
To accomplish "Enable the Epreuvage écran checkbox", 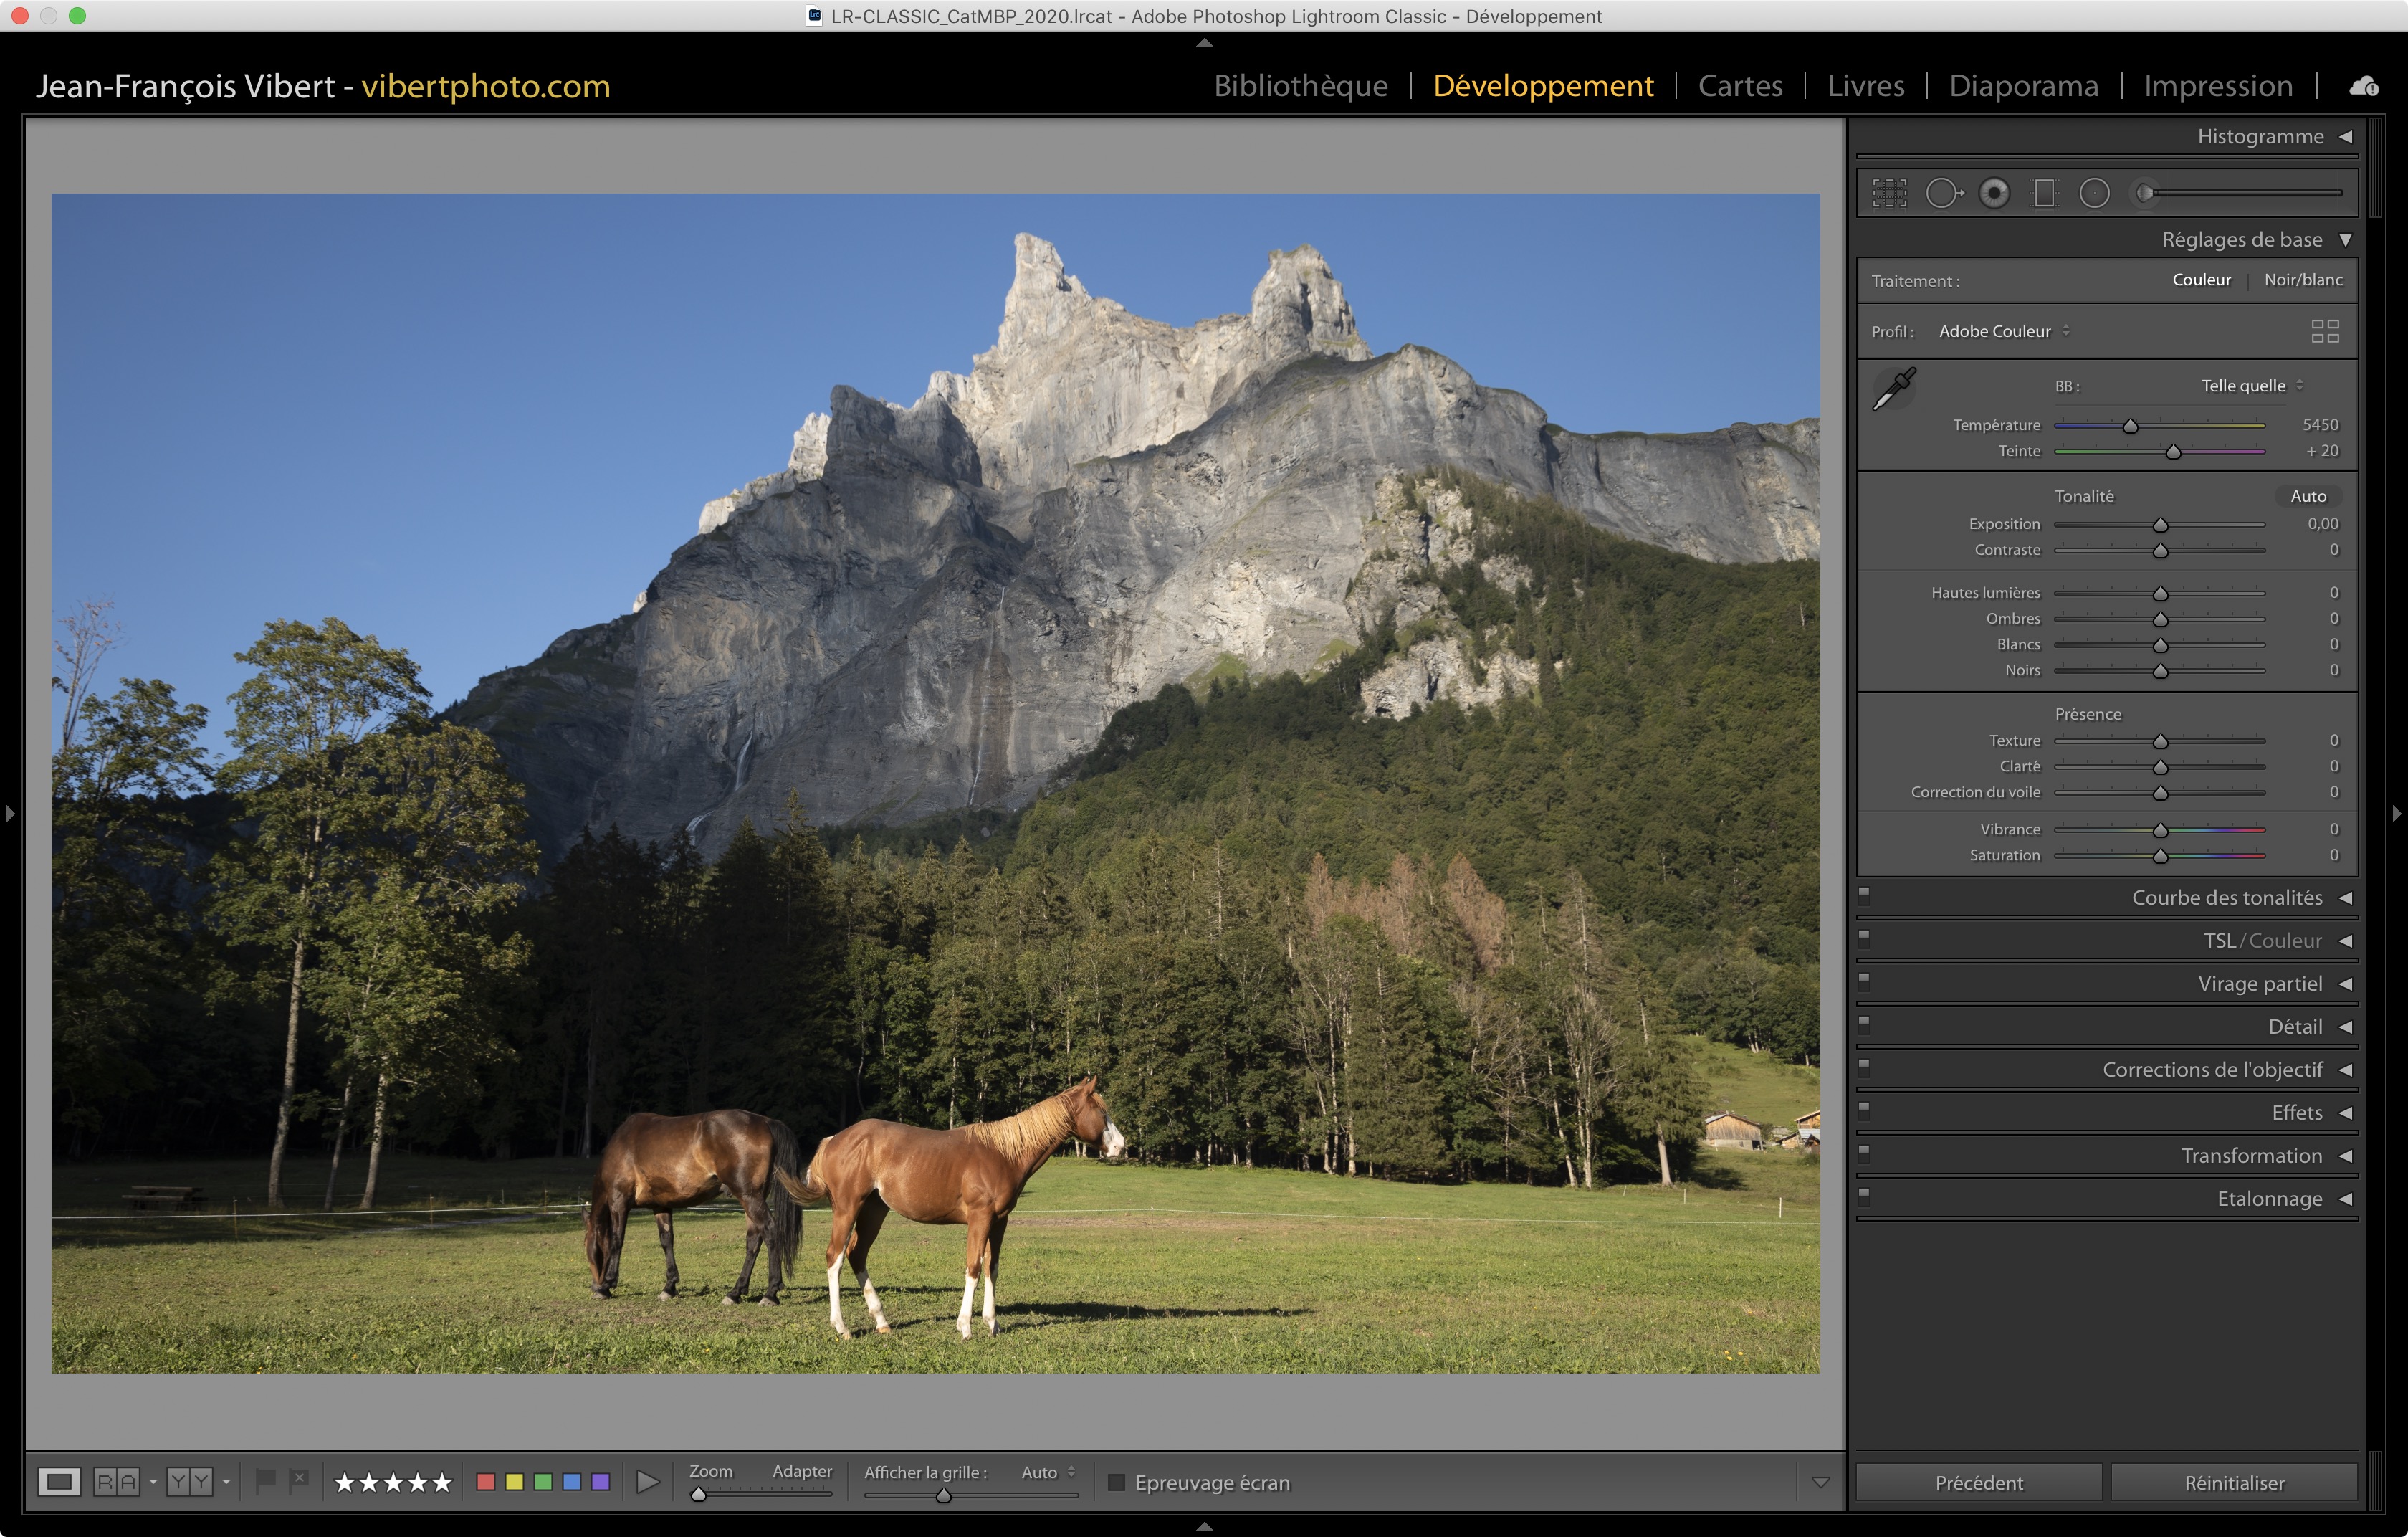I will tap(1116, 1482).
